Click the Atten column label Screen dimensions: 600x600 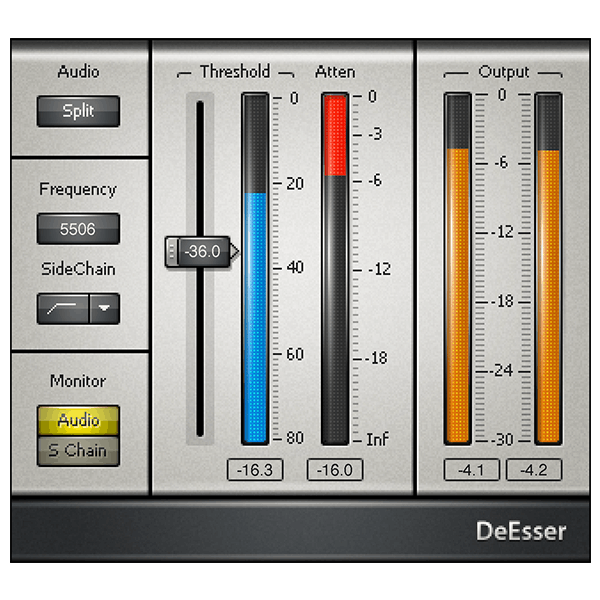(334, 72)
